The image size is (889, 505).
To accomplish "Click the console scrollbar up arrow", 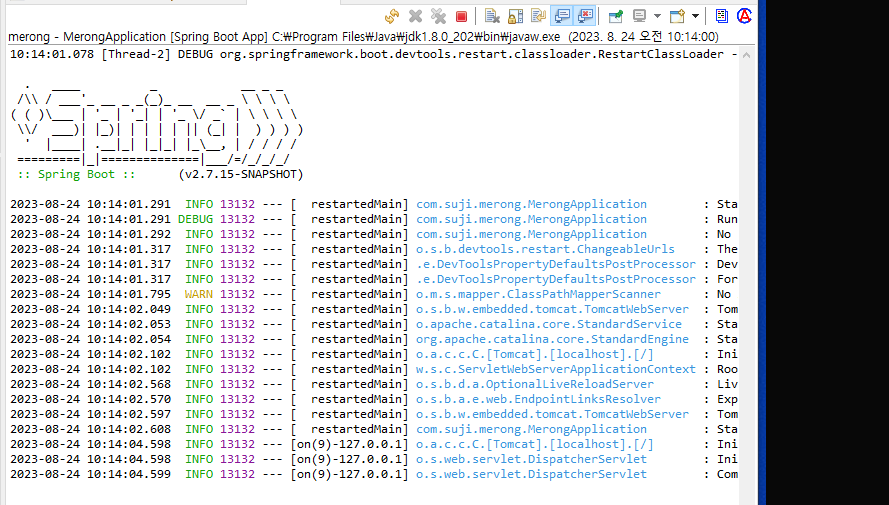I will (747, 55).
